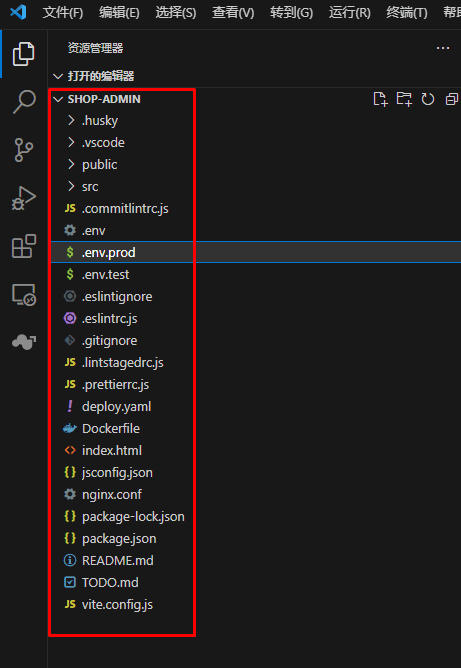Click the New File icon in explorer
This screenshot has height=668, width=461.
[380, 99]
